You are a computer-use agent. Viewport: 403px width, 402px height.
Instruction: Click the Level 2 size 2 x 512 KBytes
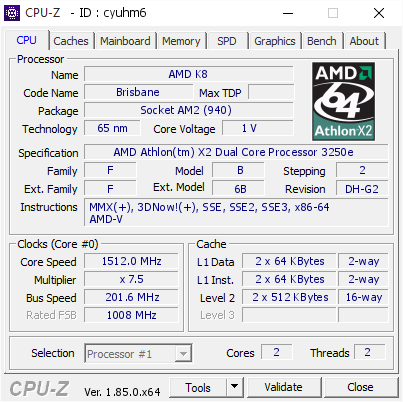[289, 297]
